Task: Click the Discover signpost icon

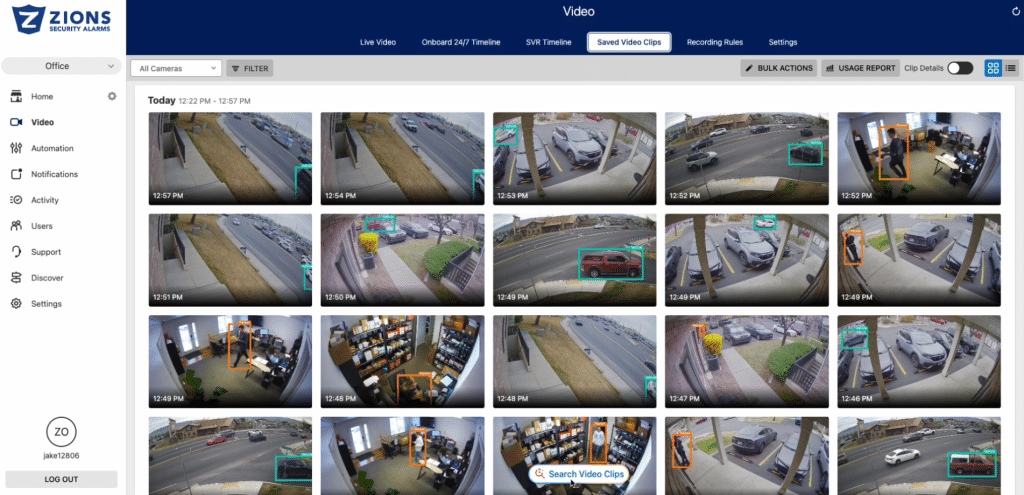Action: [x=16, y=278]
